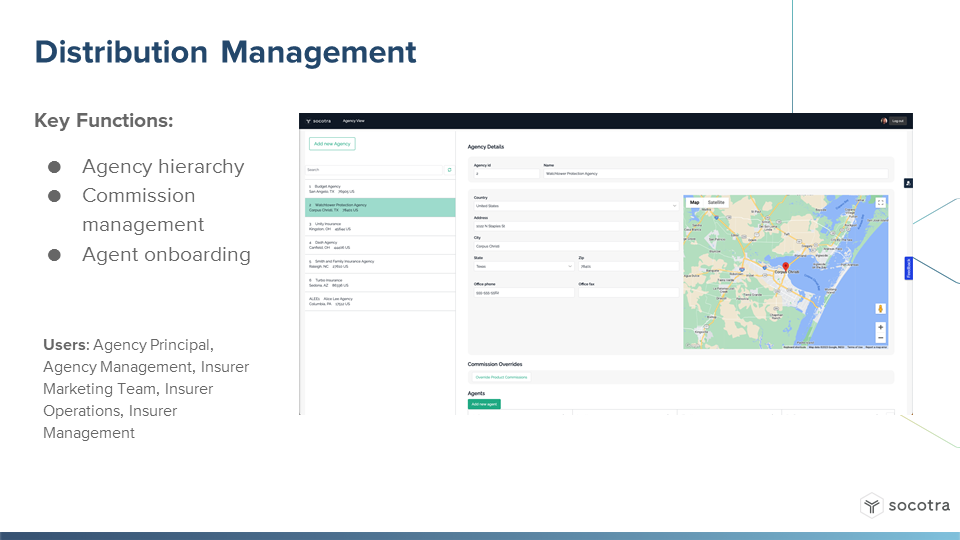Click the socotra logo at slide corner
960x540 pixels.
pyautogui.click(x=905, y=506)
